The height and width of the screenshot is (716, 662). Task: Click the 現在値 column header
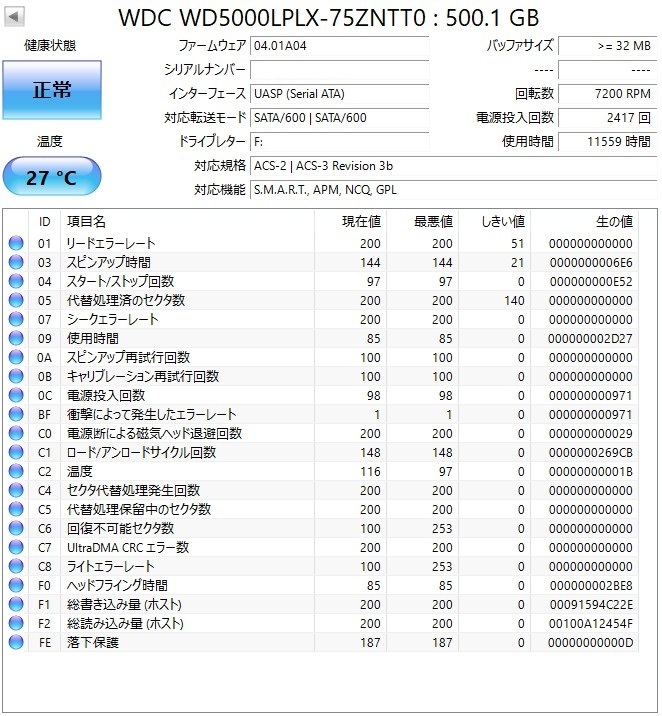click(351, 222)
